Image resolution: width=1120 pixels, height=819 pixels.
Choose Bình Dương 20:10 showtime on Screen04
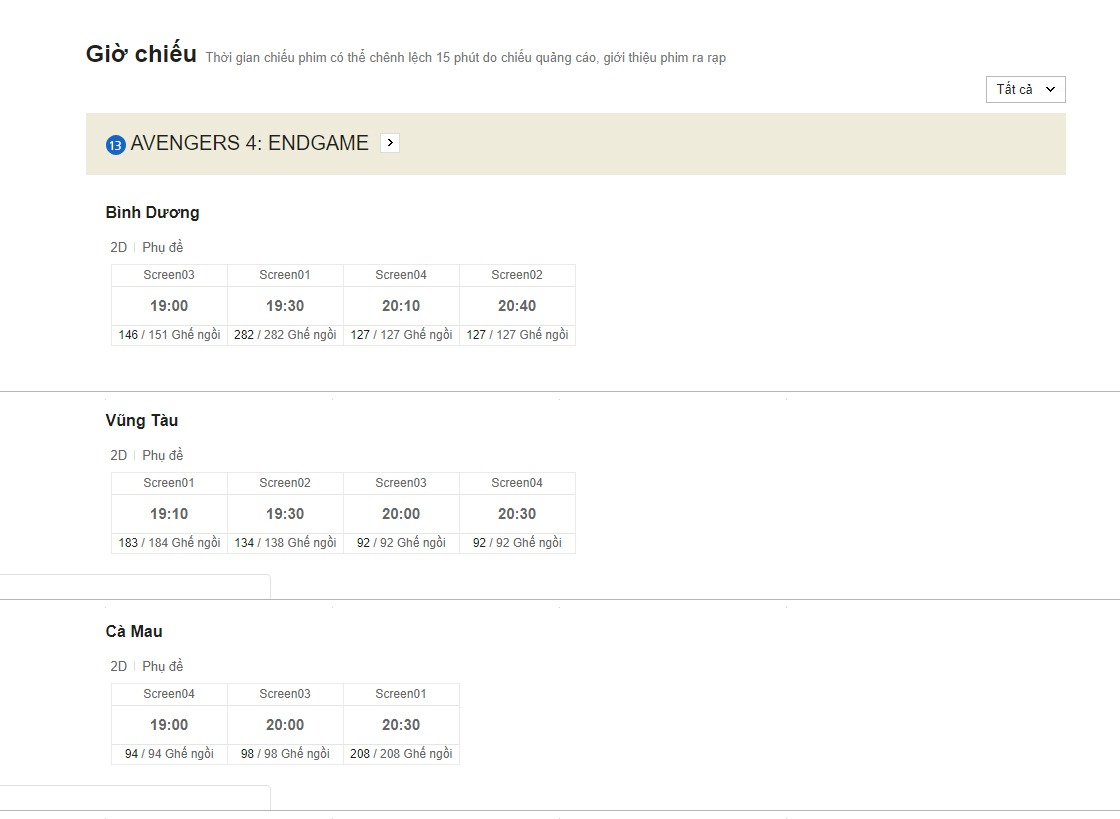click(x=401, y=306)
